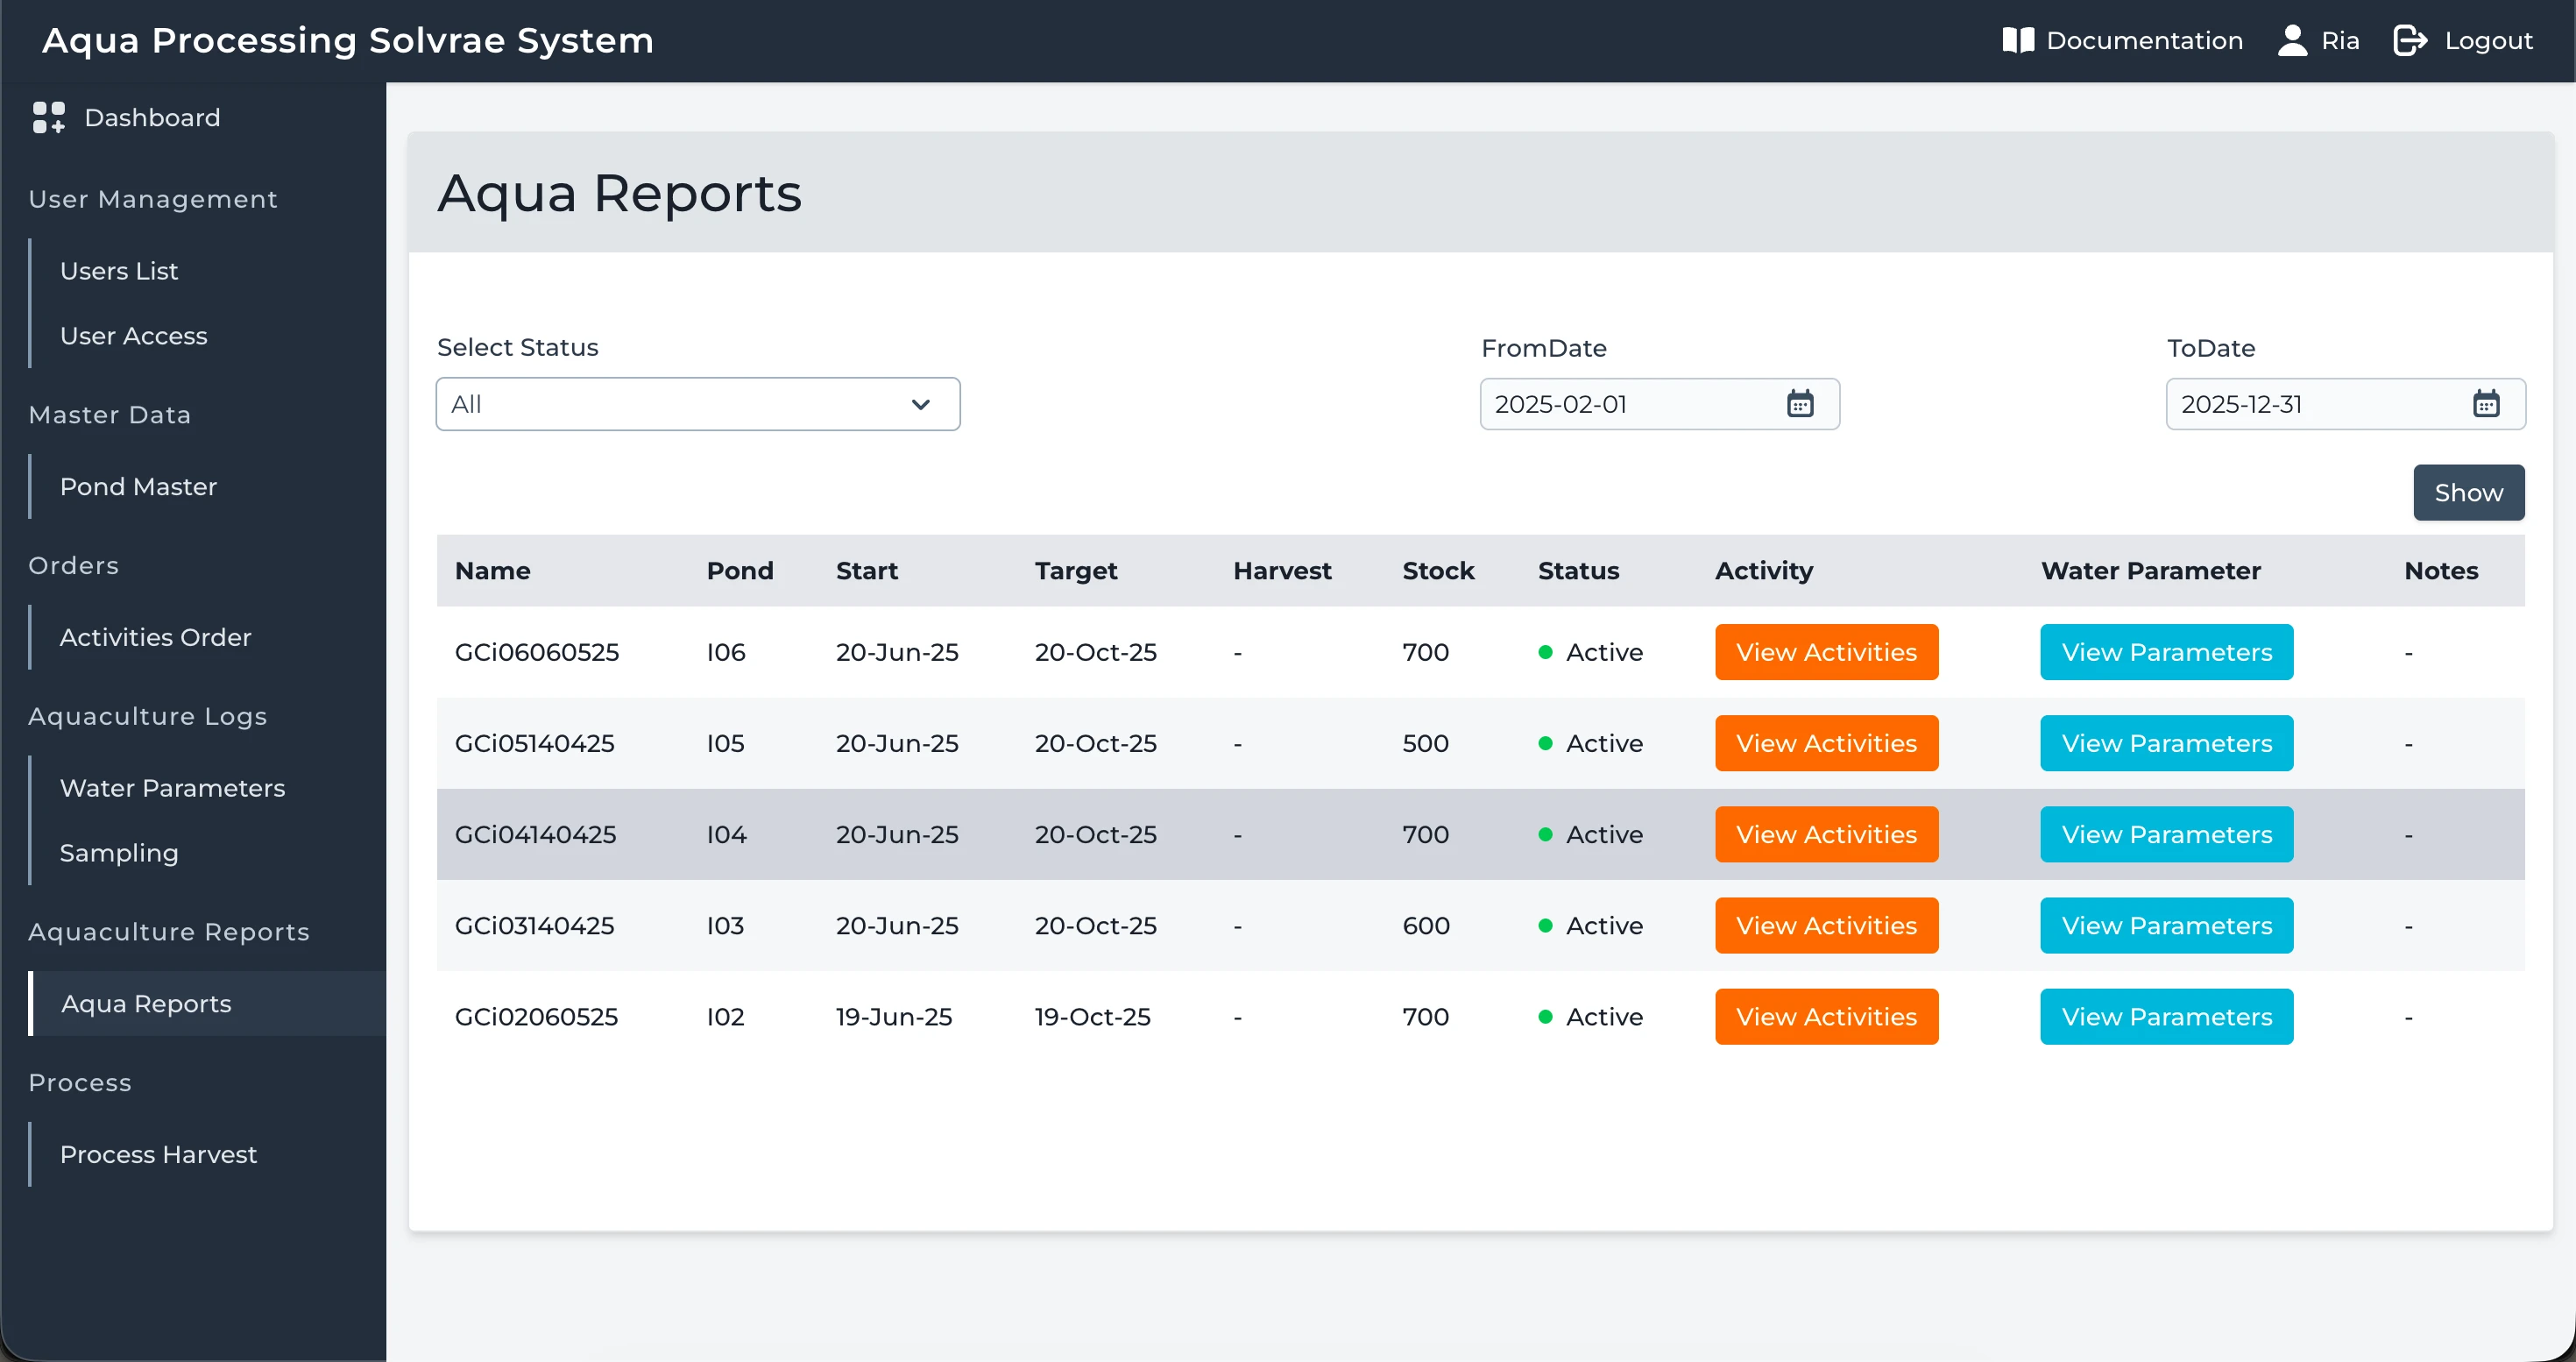Viewport: 2576px width, 1362px height.
Task: Open Process Harvest in the sidebar
Action: (158, 1154)
